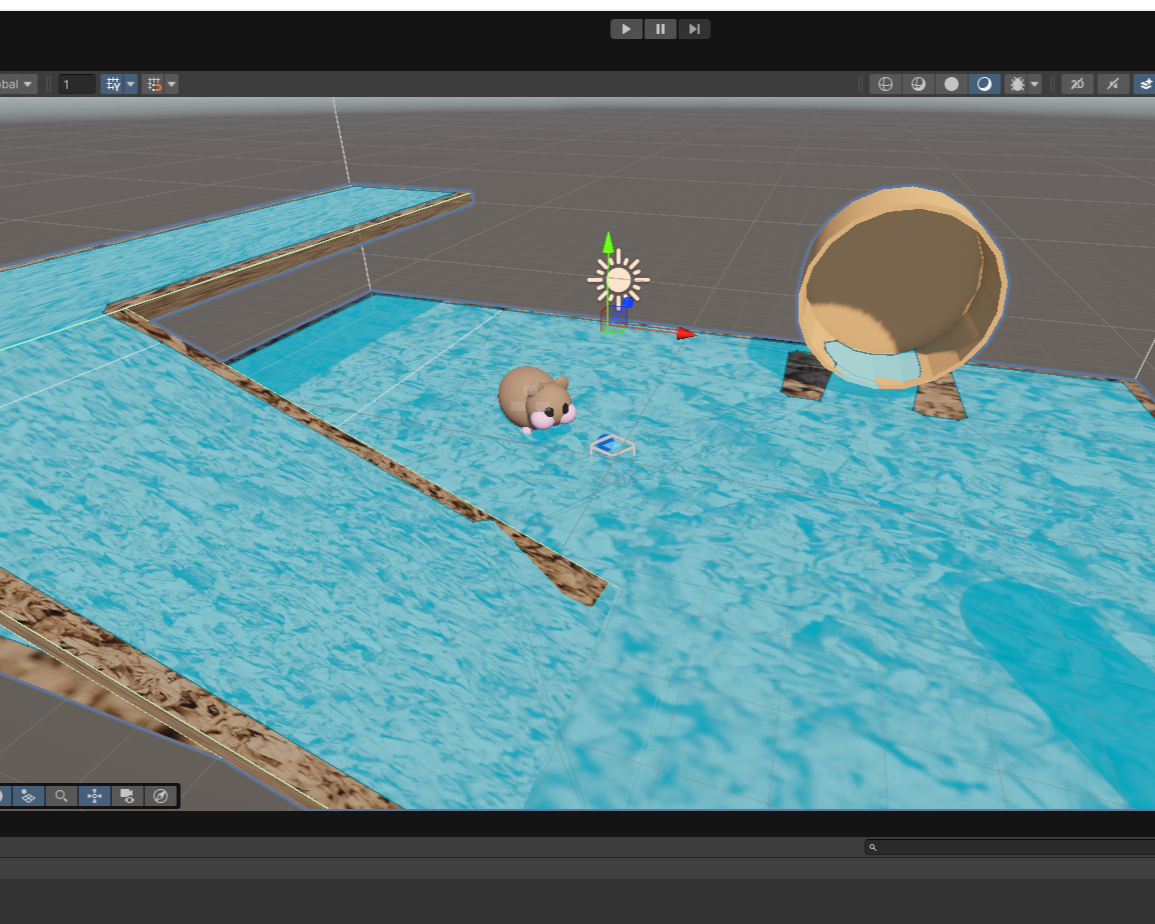Open debug draw mode dropdown arrow
The width and height of the screenshot is (1155, 924).
coord(1035,84)
